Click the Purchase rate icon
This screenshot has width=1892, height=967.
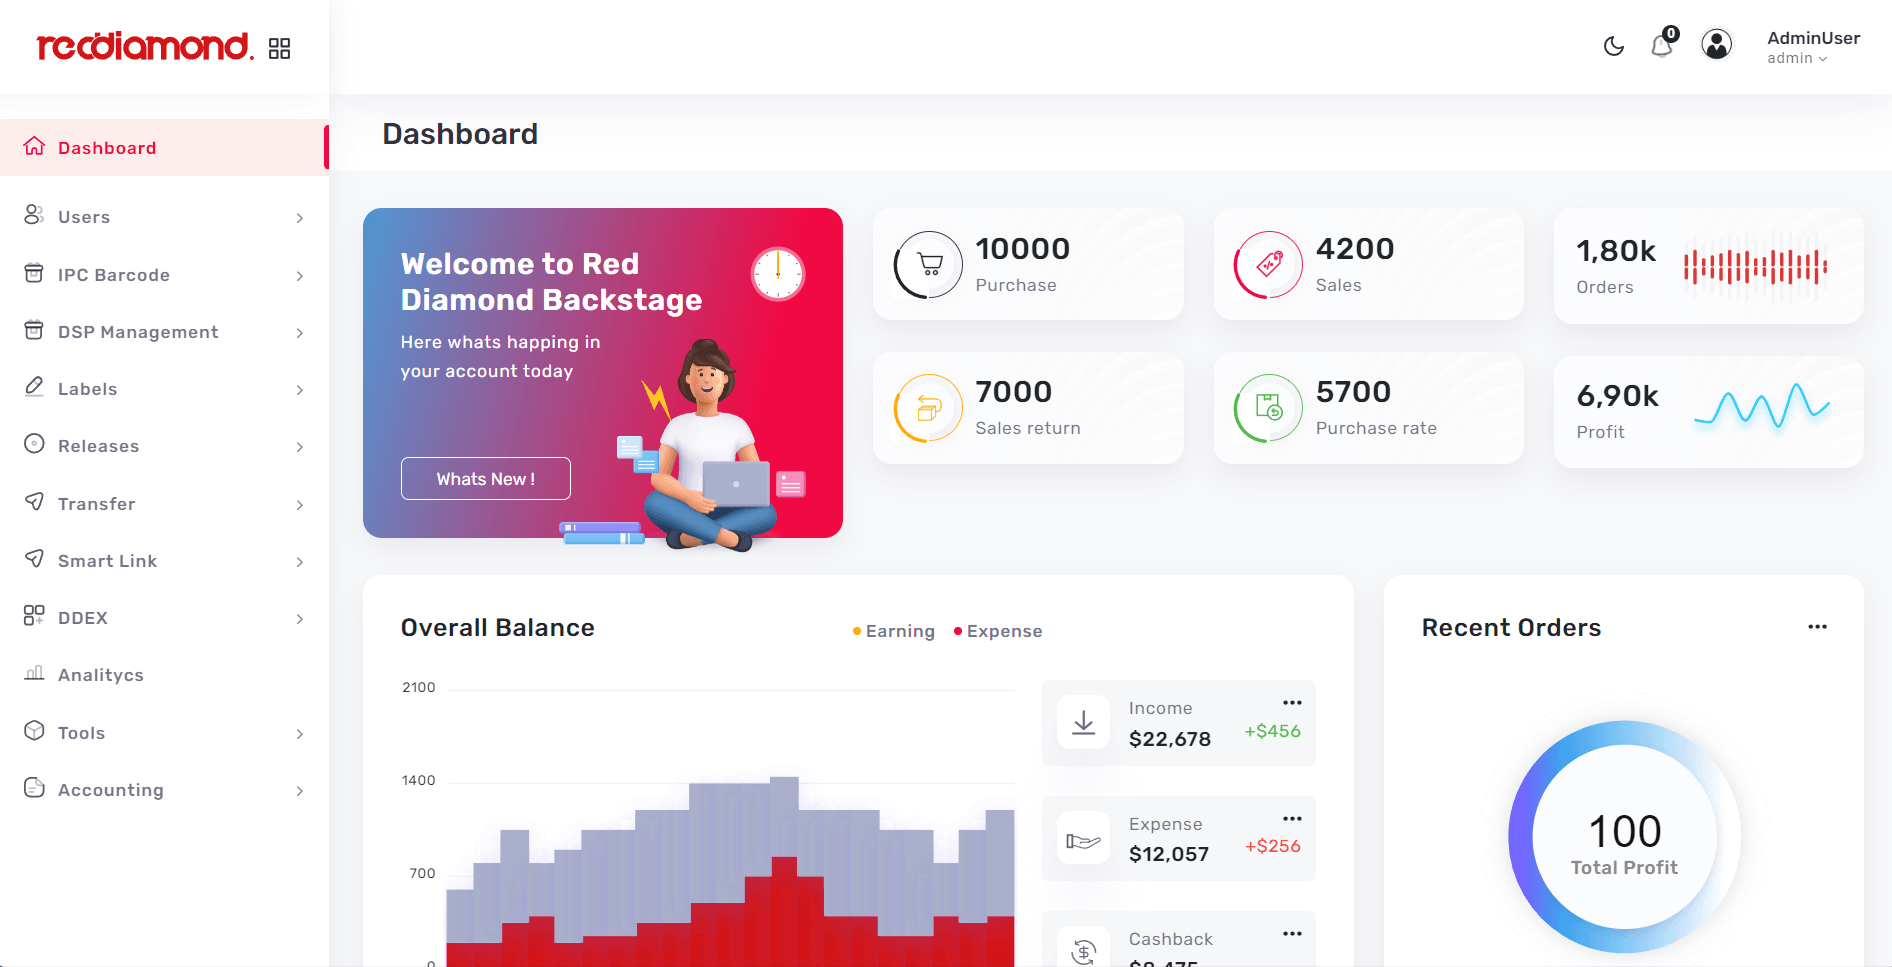[1269, 408]
